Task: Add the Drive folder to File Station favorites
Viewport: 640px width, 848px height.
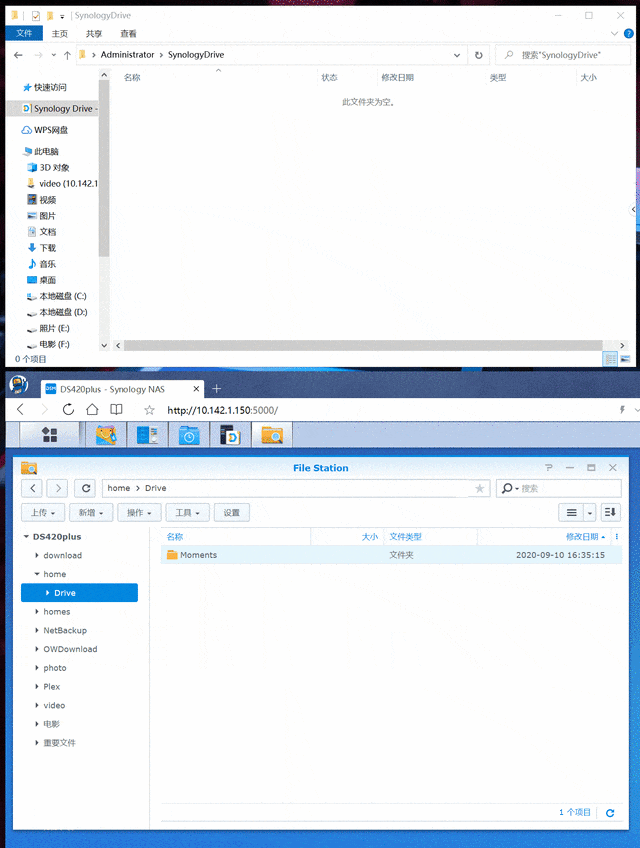Action: tap(479, 488)
